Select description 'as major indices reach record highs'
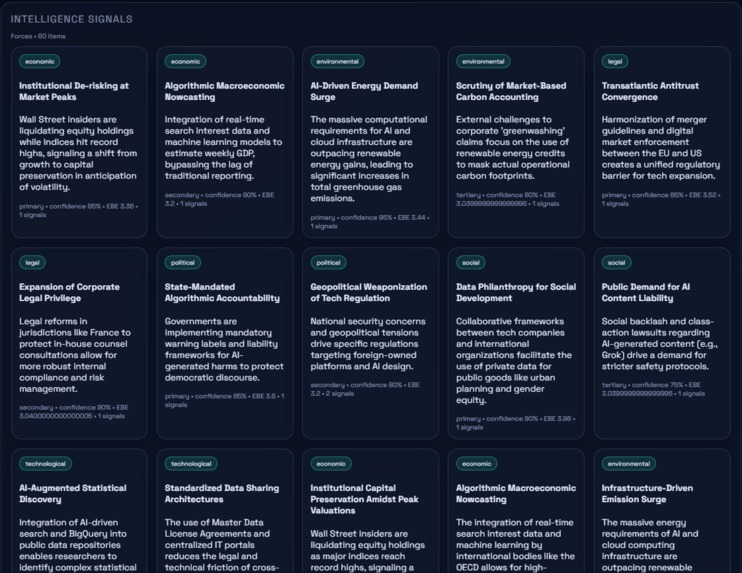 click(368, 550)
